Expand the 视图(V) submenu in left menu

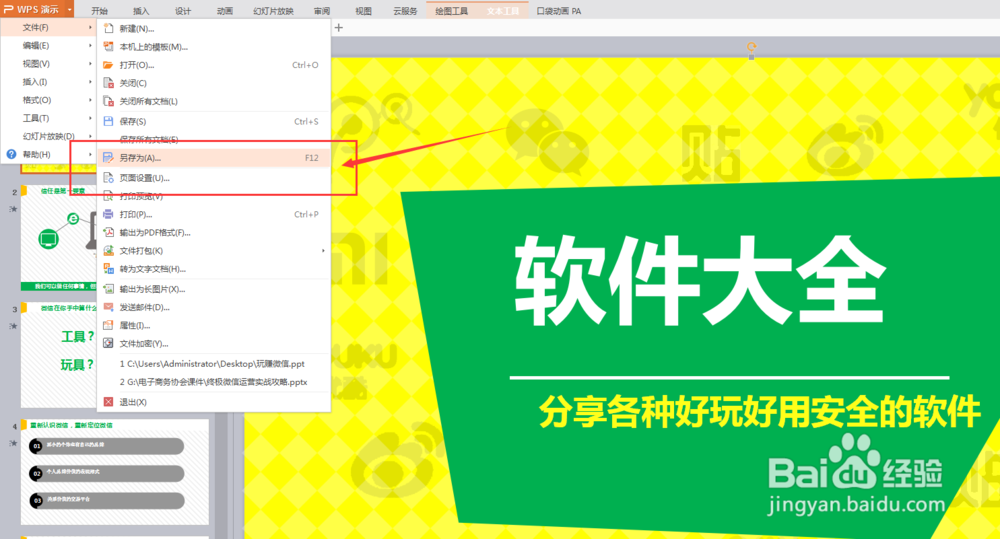[90, 64]
